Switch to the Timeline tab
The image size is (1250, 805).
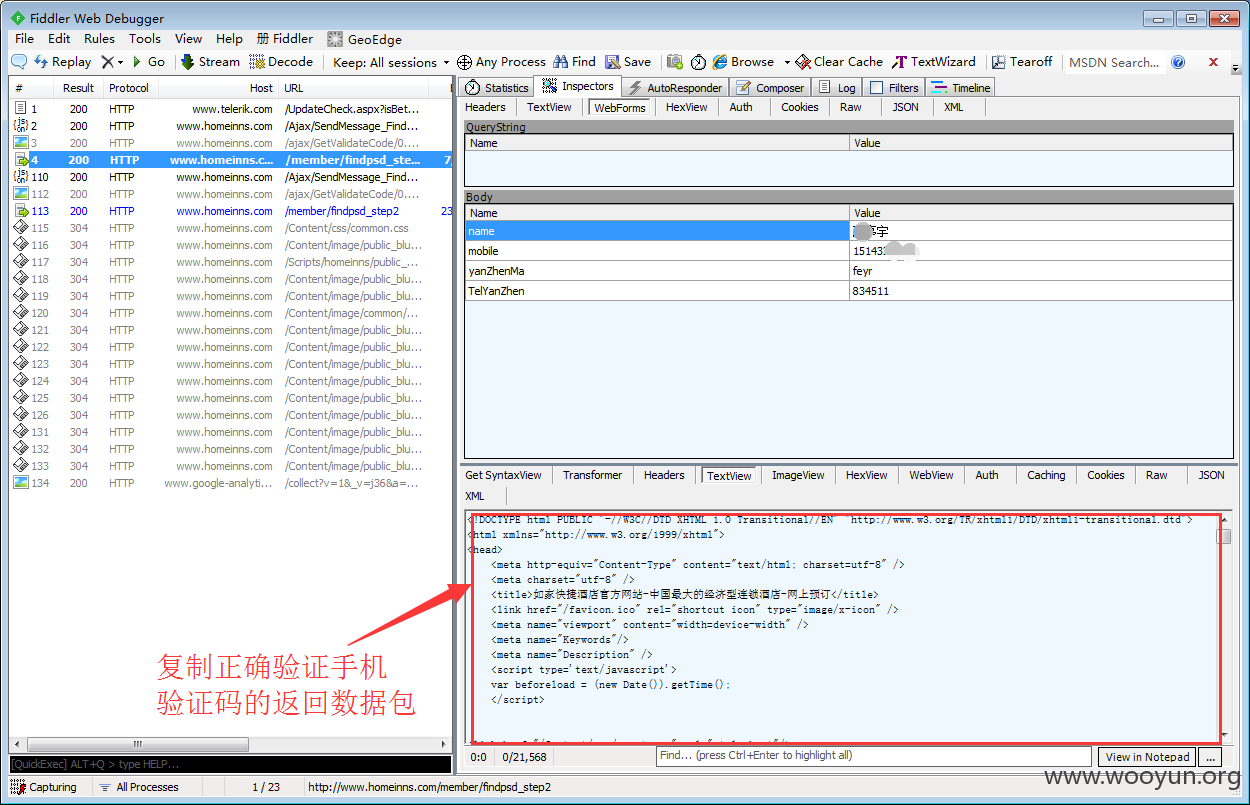[x=960, y=88]
